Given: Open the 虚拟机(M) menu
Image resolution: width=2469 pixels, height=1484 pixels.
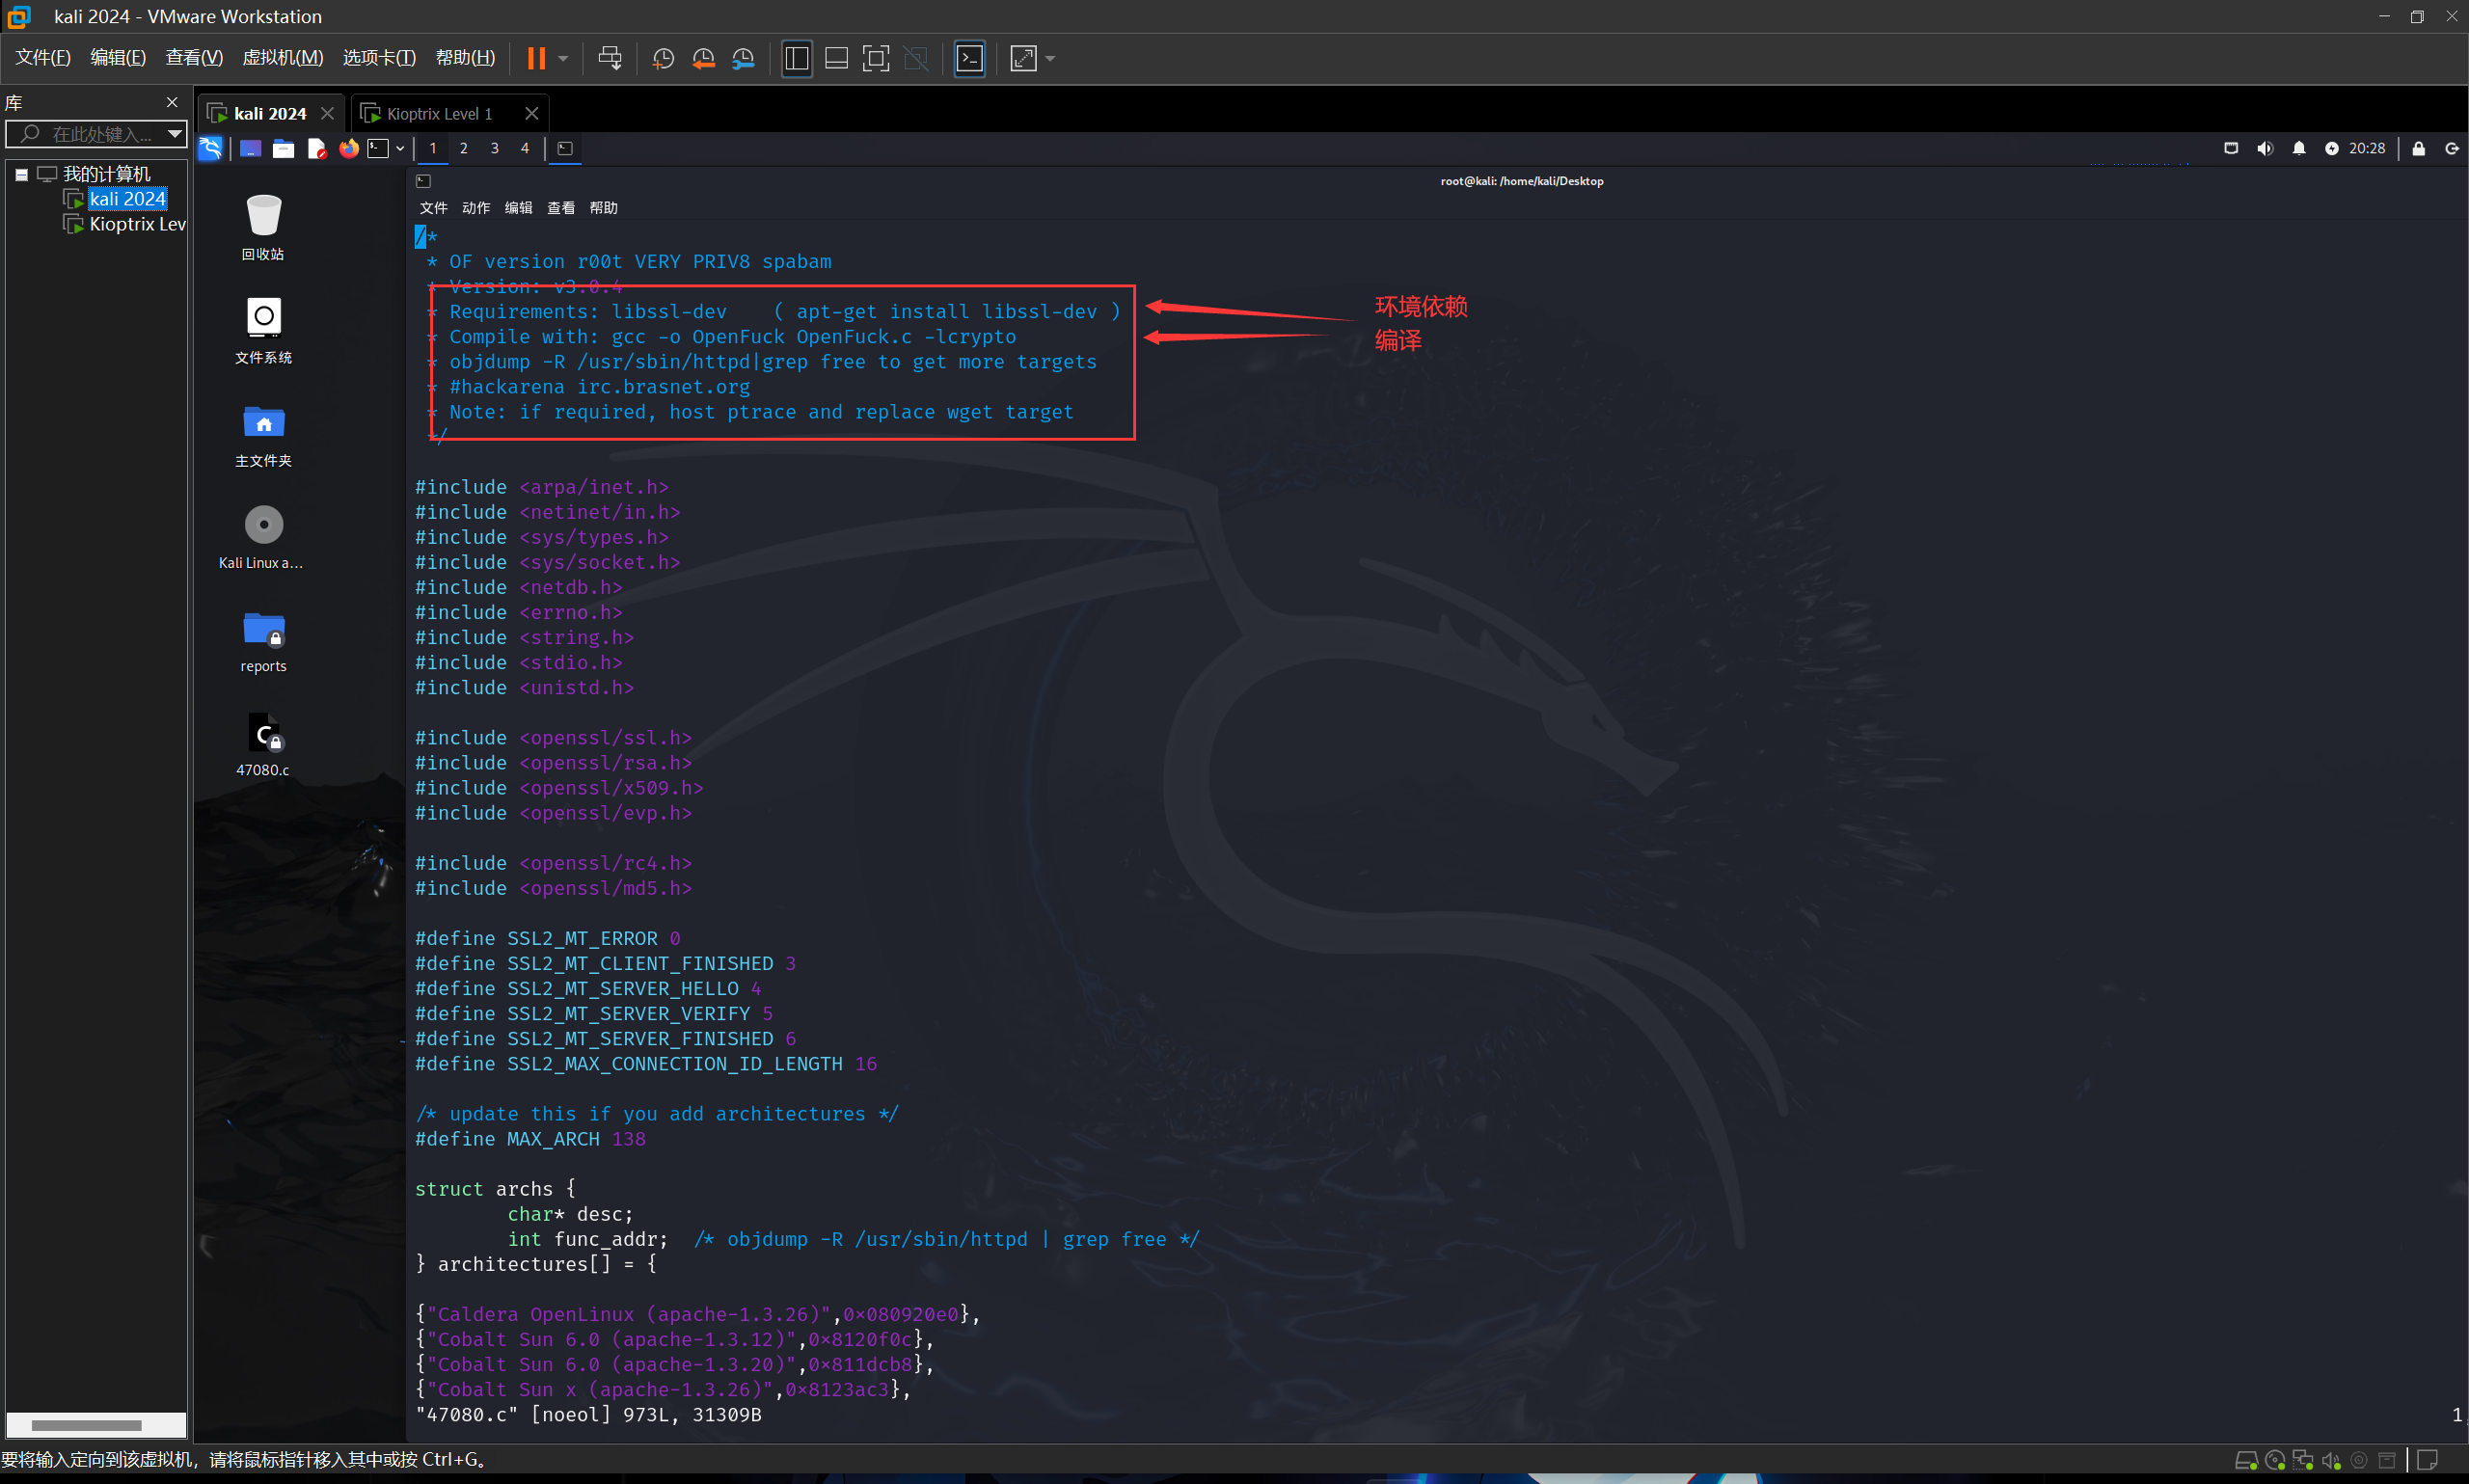Looking at the screenshot, I should click(283, 57).
